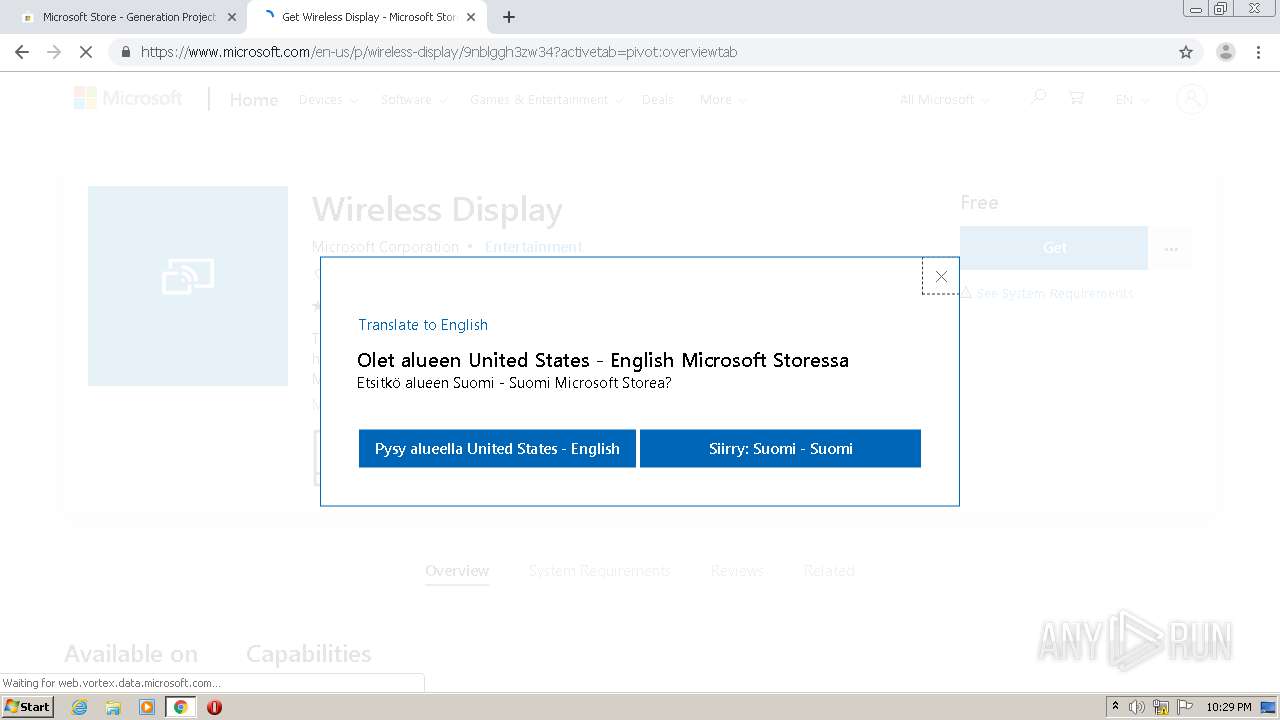
Task: Close the Microsoft Store - Generation Project tab
Action: coord(231,17)
